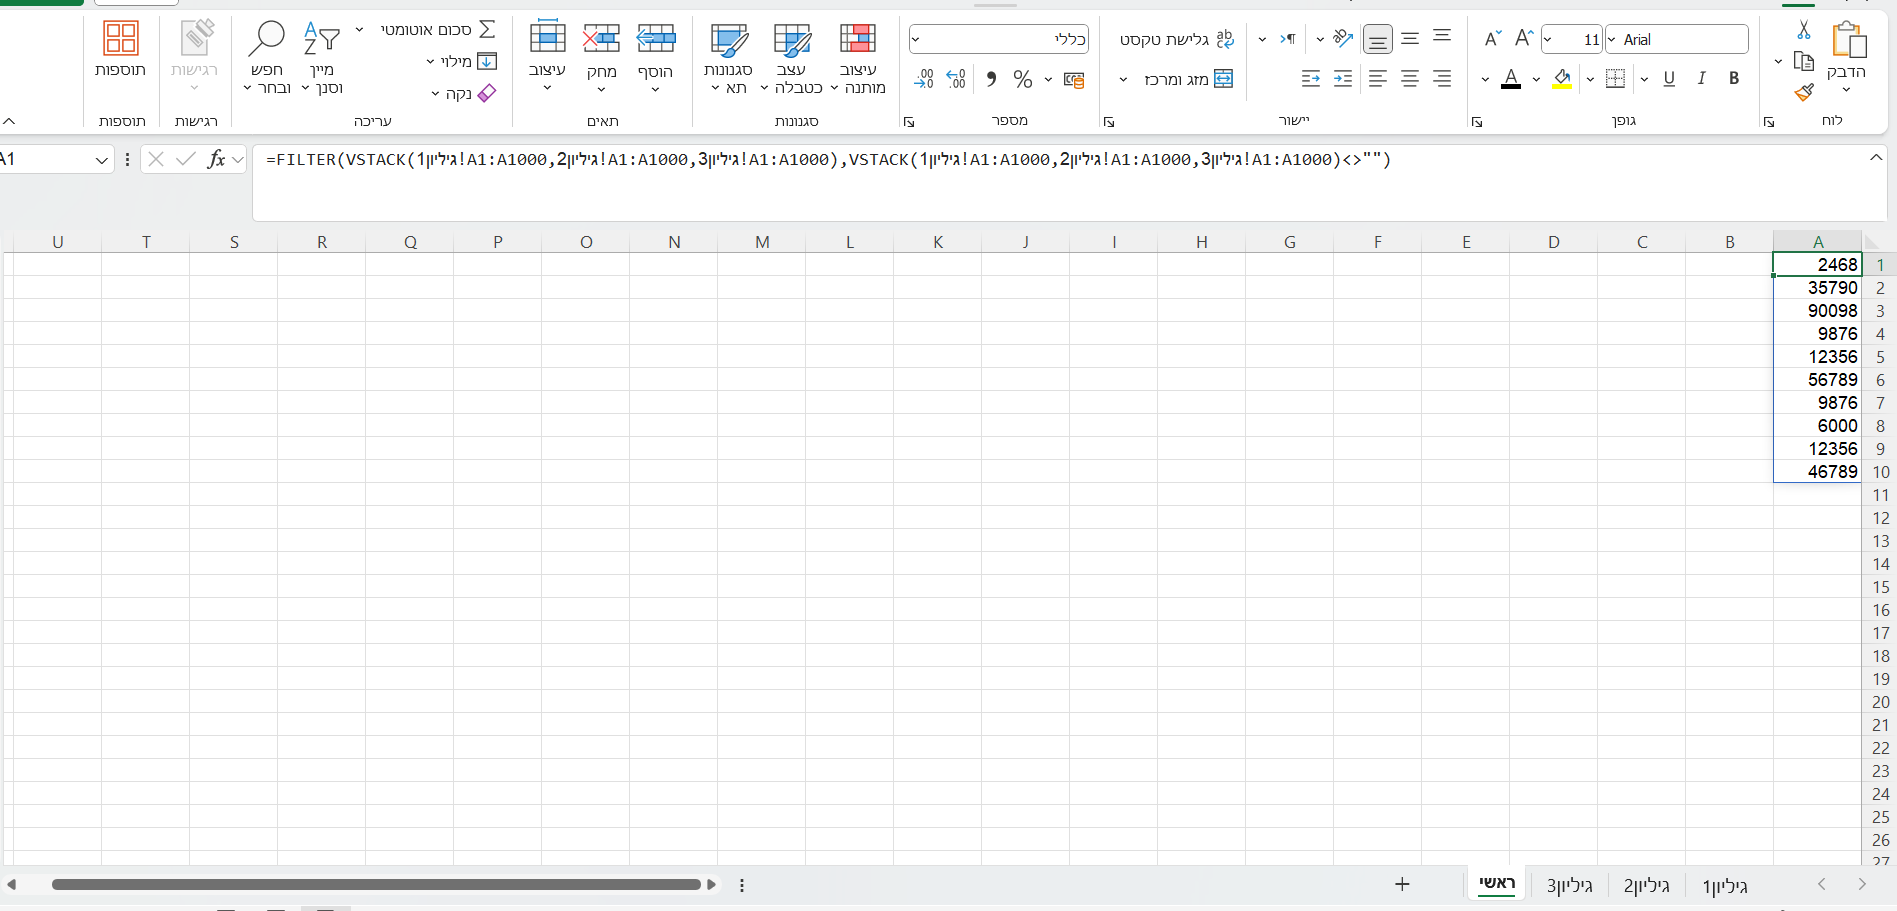Toggle Italic formatting

pos(1702,78)
